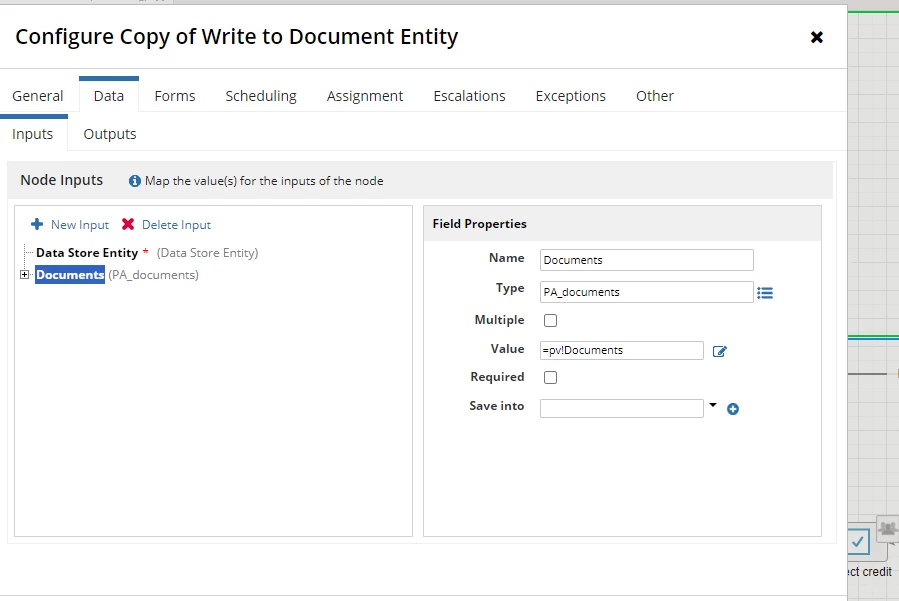Screen dimensions: 899x601
Task: Click the Type field PA_documents
Action: 647,292
